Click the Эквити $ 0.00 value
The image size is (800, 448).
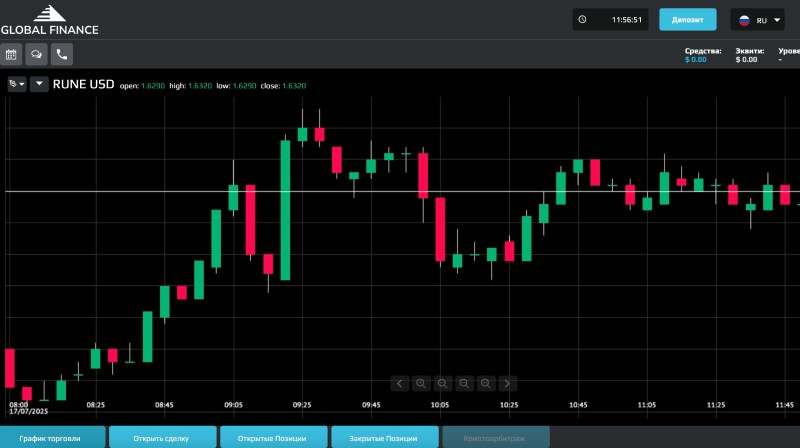(x=749, y=55)
